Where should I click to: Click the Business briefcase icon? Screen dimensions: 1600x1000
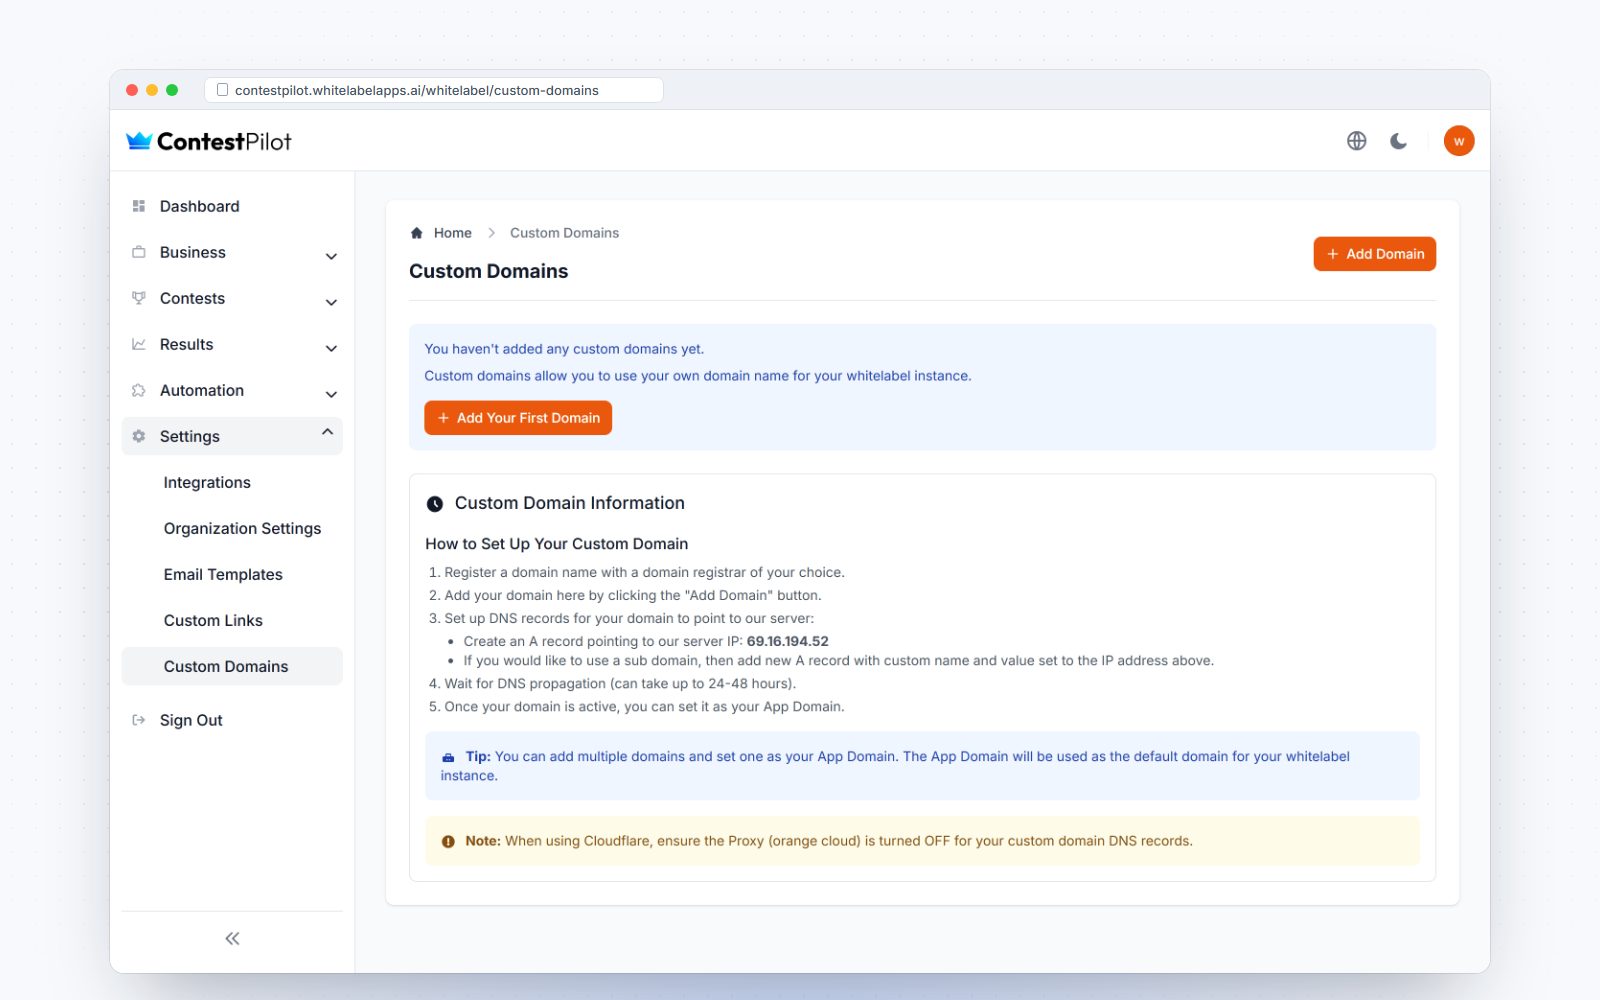[139, 252]
